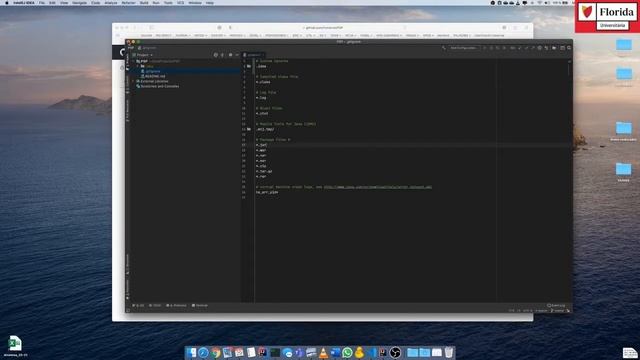Open Terminal app from the Dock

[x=276, y=353]
